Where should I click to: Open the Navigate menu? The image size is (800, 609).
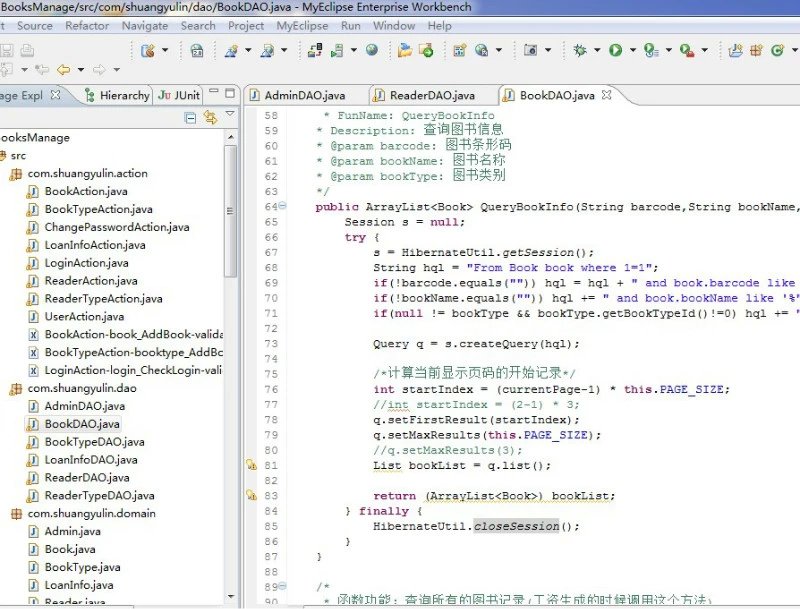click(145, 26)
